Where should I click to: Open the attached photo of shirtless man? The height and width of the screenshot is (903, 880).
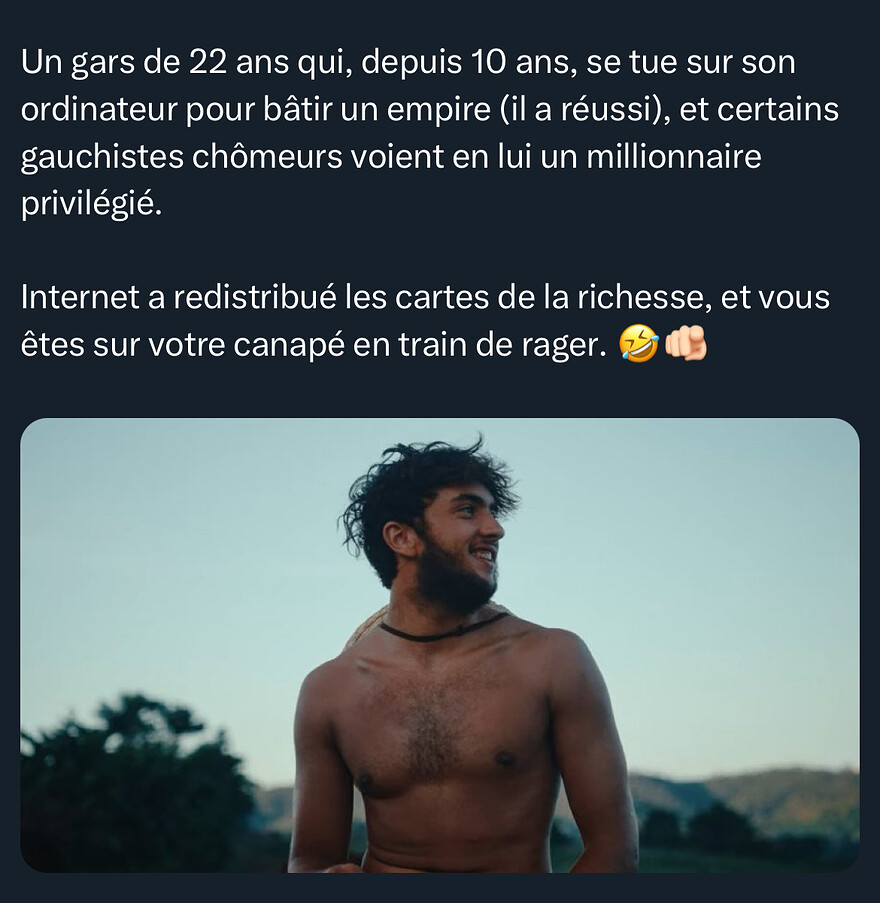click(440, 645)
